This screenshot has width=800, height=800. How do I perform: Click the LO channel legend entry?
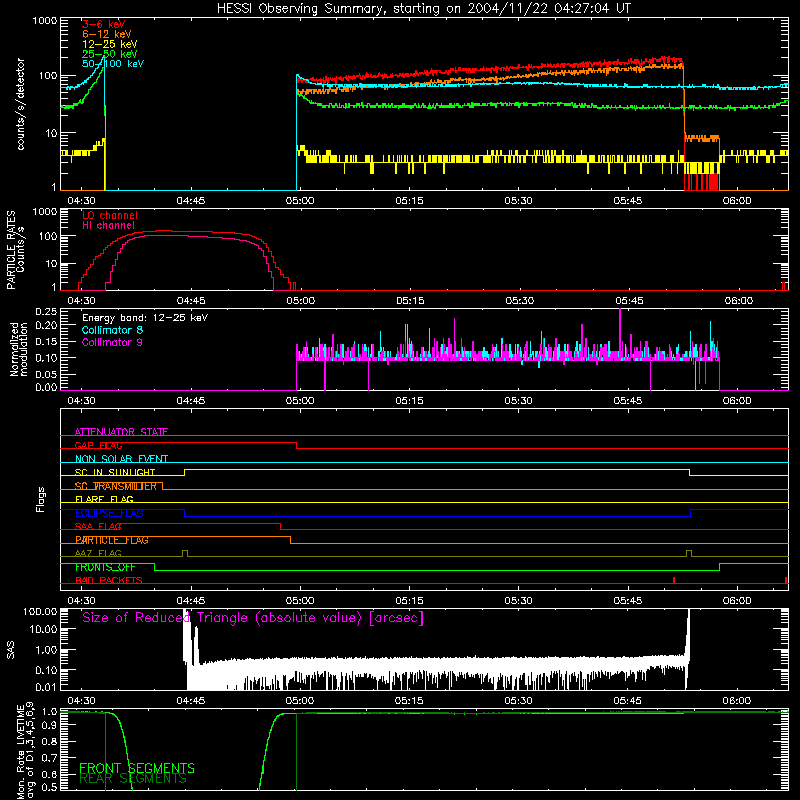(110, 215)
